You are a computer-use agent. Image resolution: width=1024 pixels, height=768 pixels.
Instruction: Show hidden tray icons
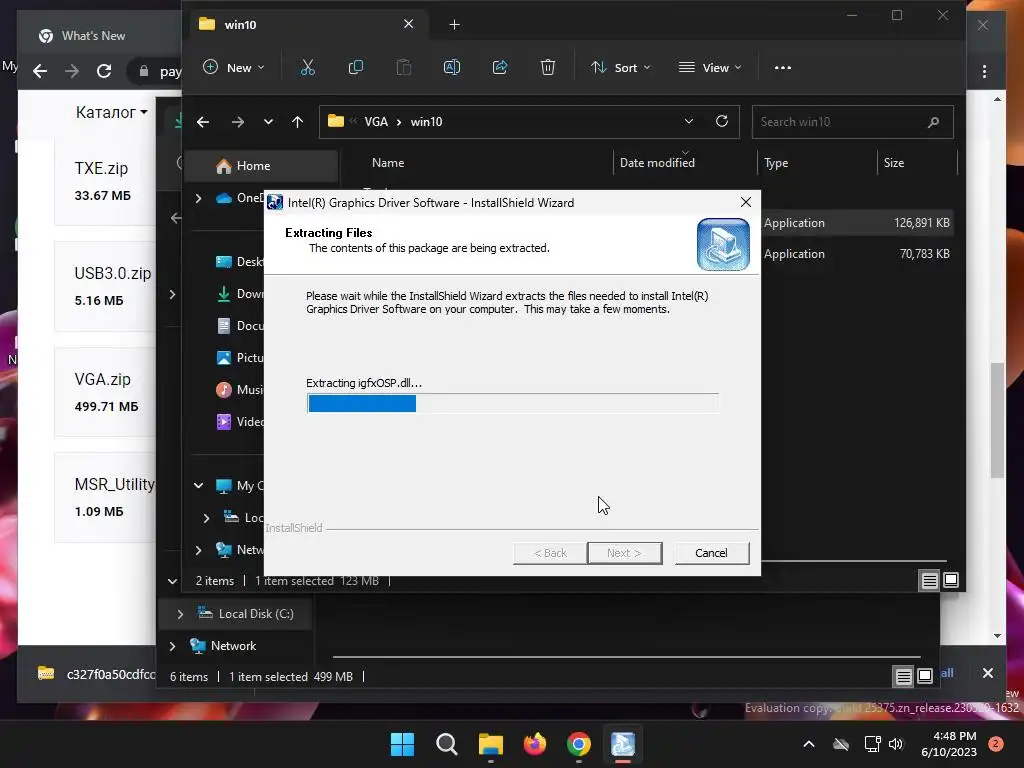pyautogui.click(x=808, y=744)
